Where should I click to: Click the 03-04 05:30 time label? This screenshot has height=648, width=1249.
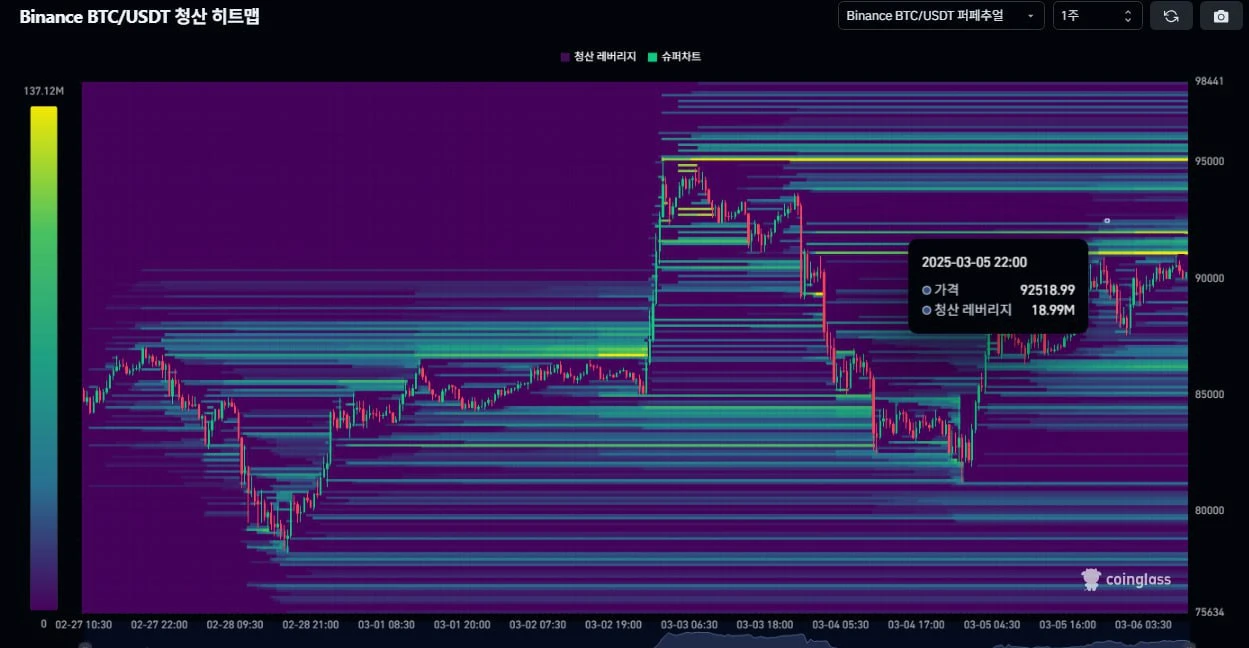[840, 624]
